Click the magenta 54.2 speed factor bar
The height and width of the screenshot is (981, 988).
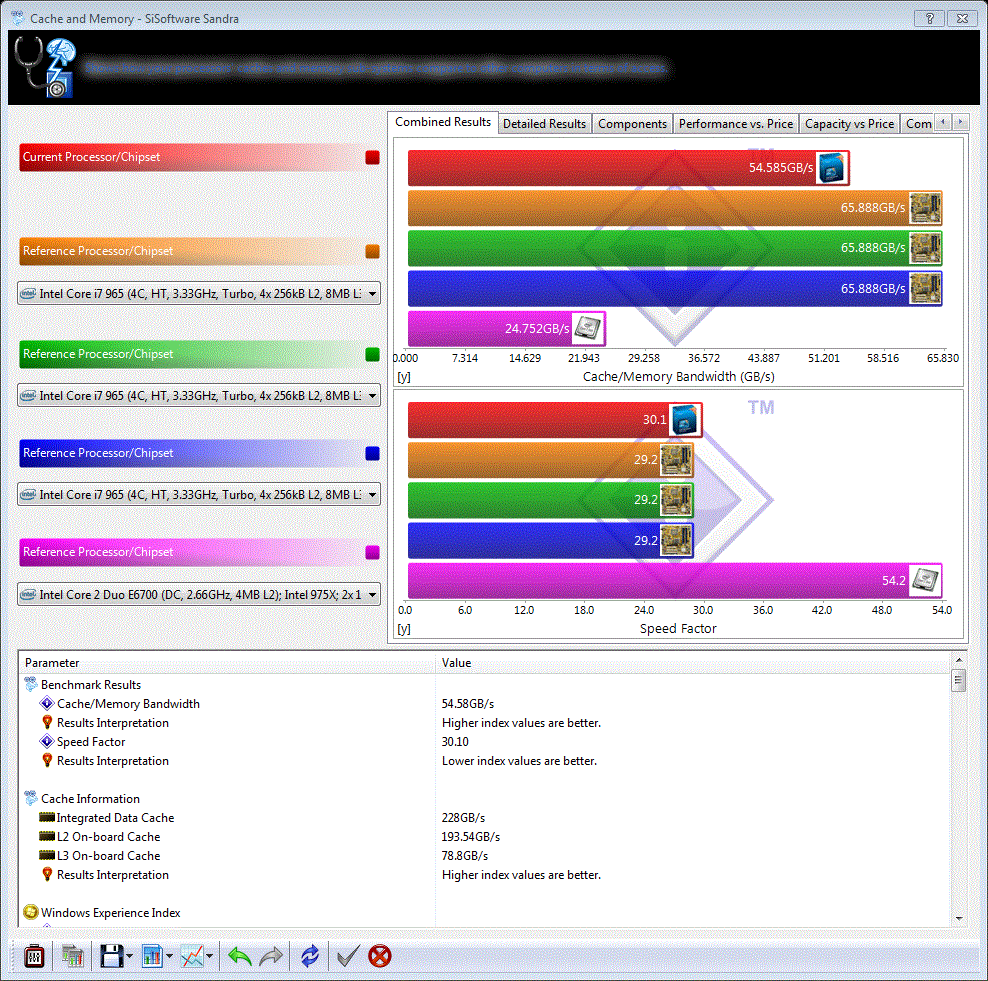[x=675, y=580]
